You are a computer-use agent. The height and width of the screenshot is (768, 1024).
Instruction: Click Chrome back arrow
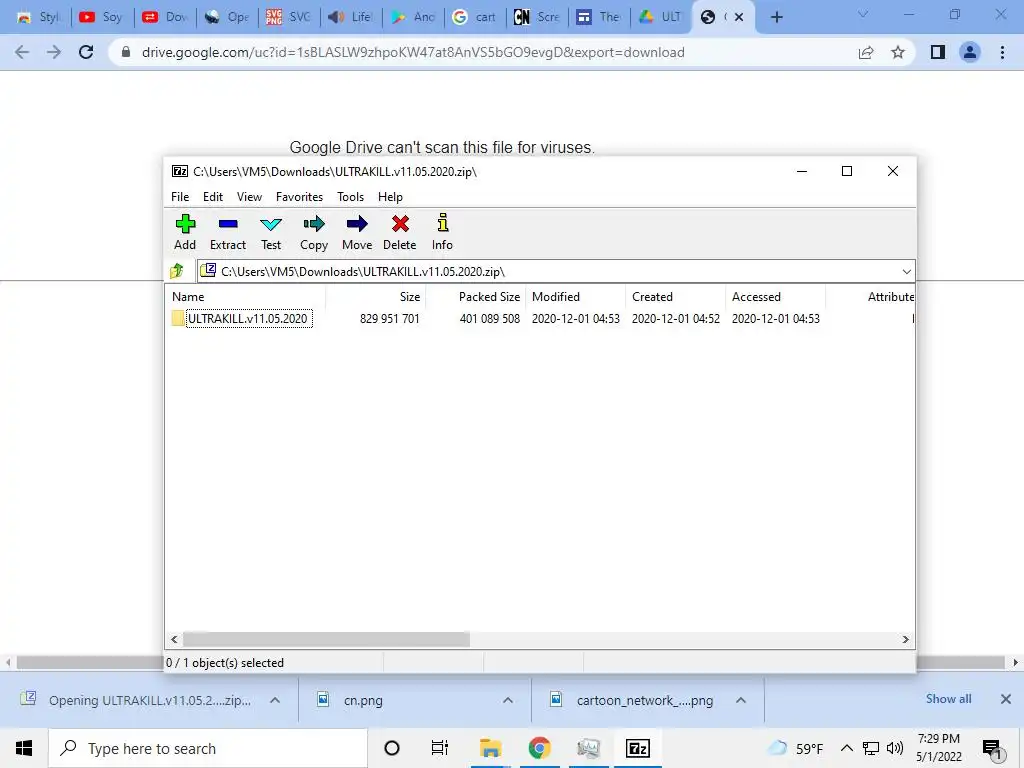(x=22, y=52)
